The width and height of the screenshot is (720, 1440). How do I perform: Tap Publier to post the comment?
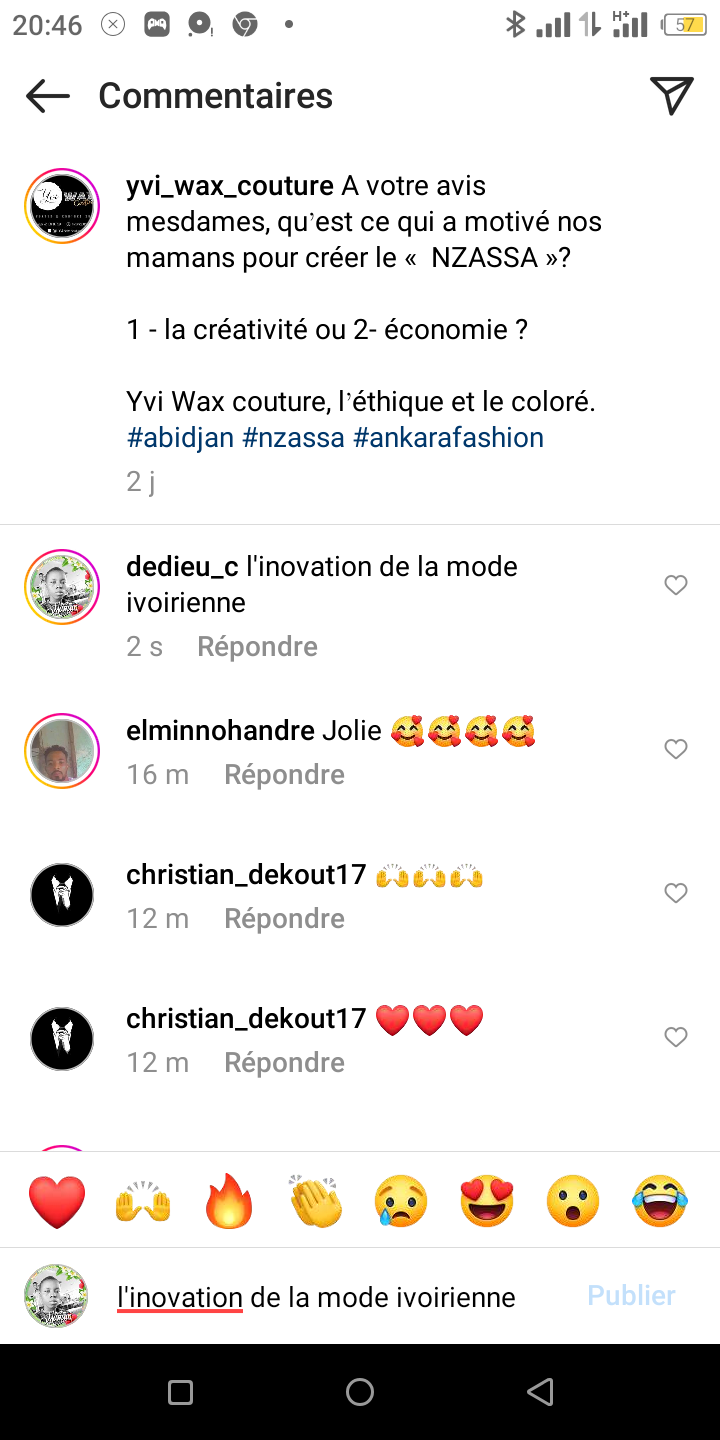coord(631,1296)
